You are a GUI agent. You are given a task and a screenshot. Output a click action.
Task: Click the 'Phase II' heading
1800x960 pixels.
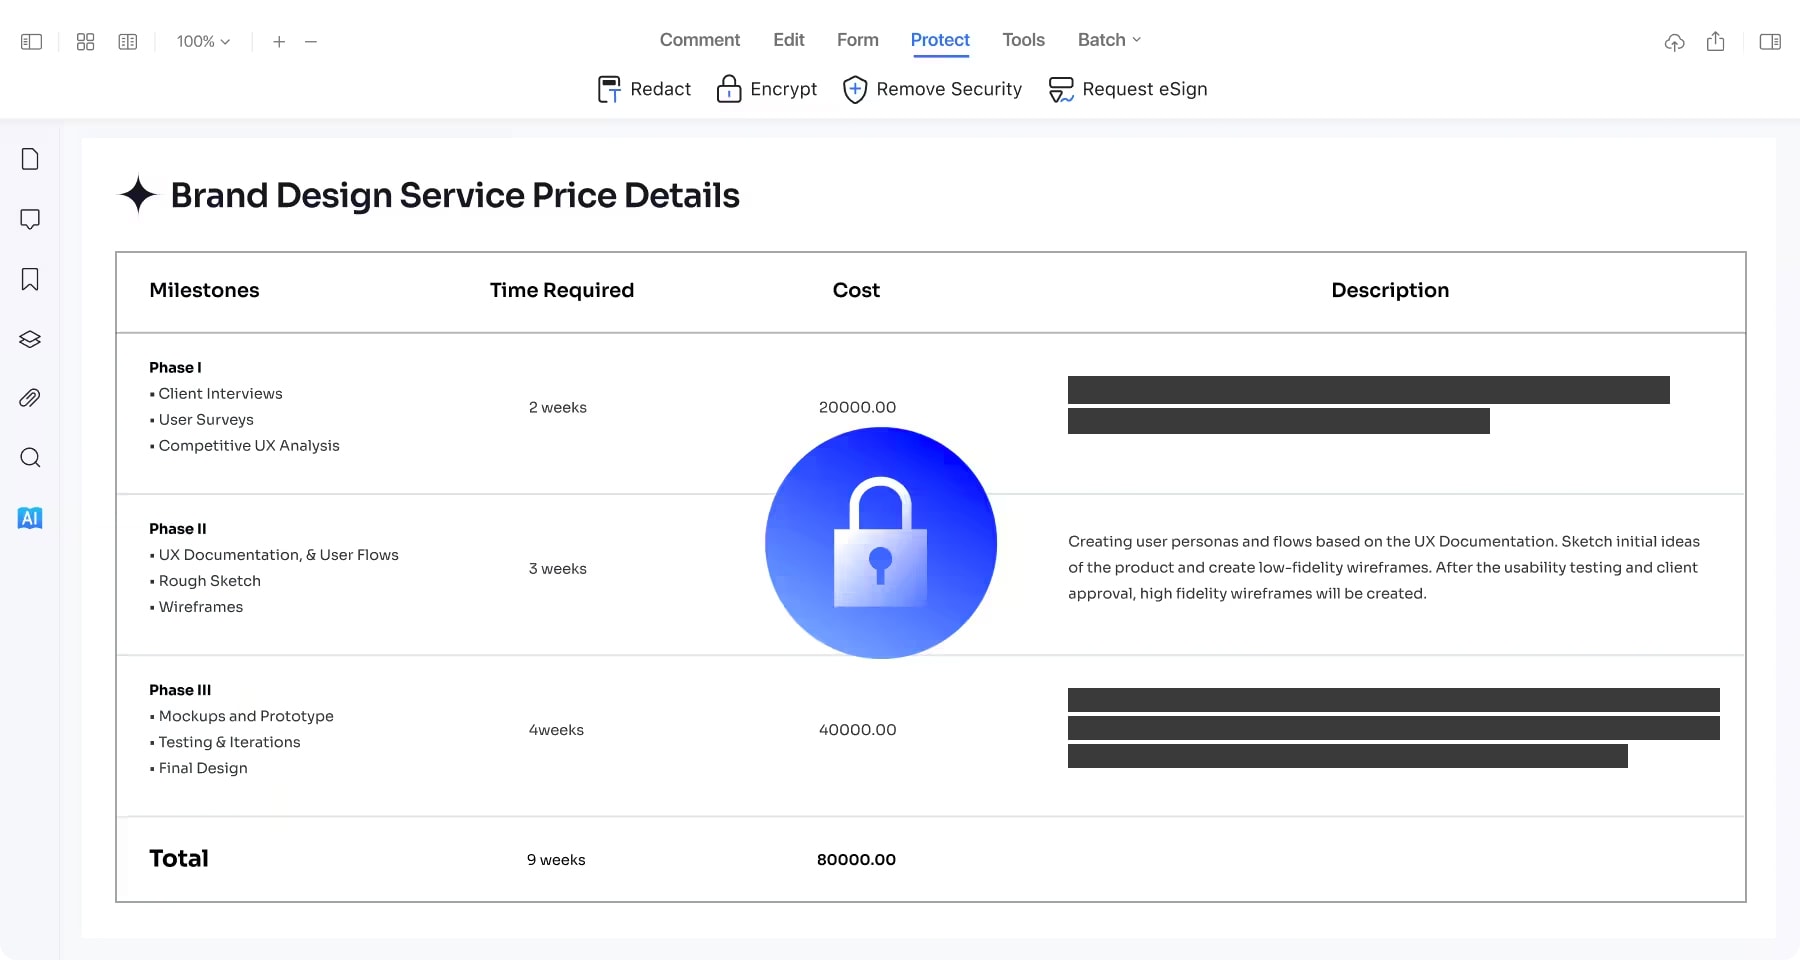(x=178, y=528)
